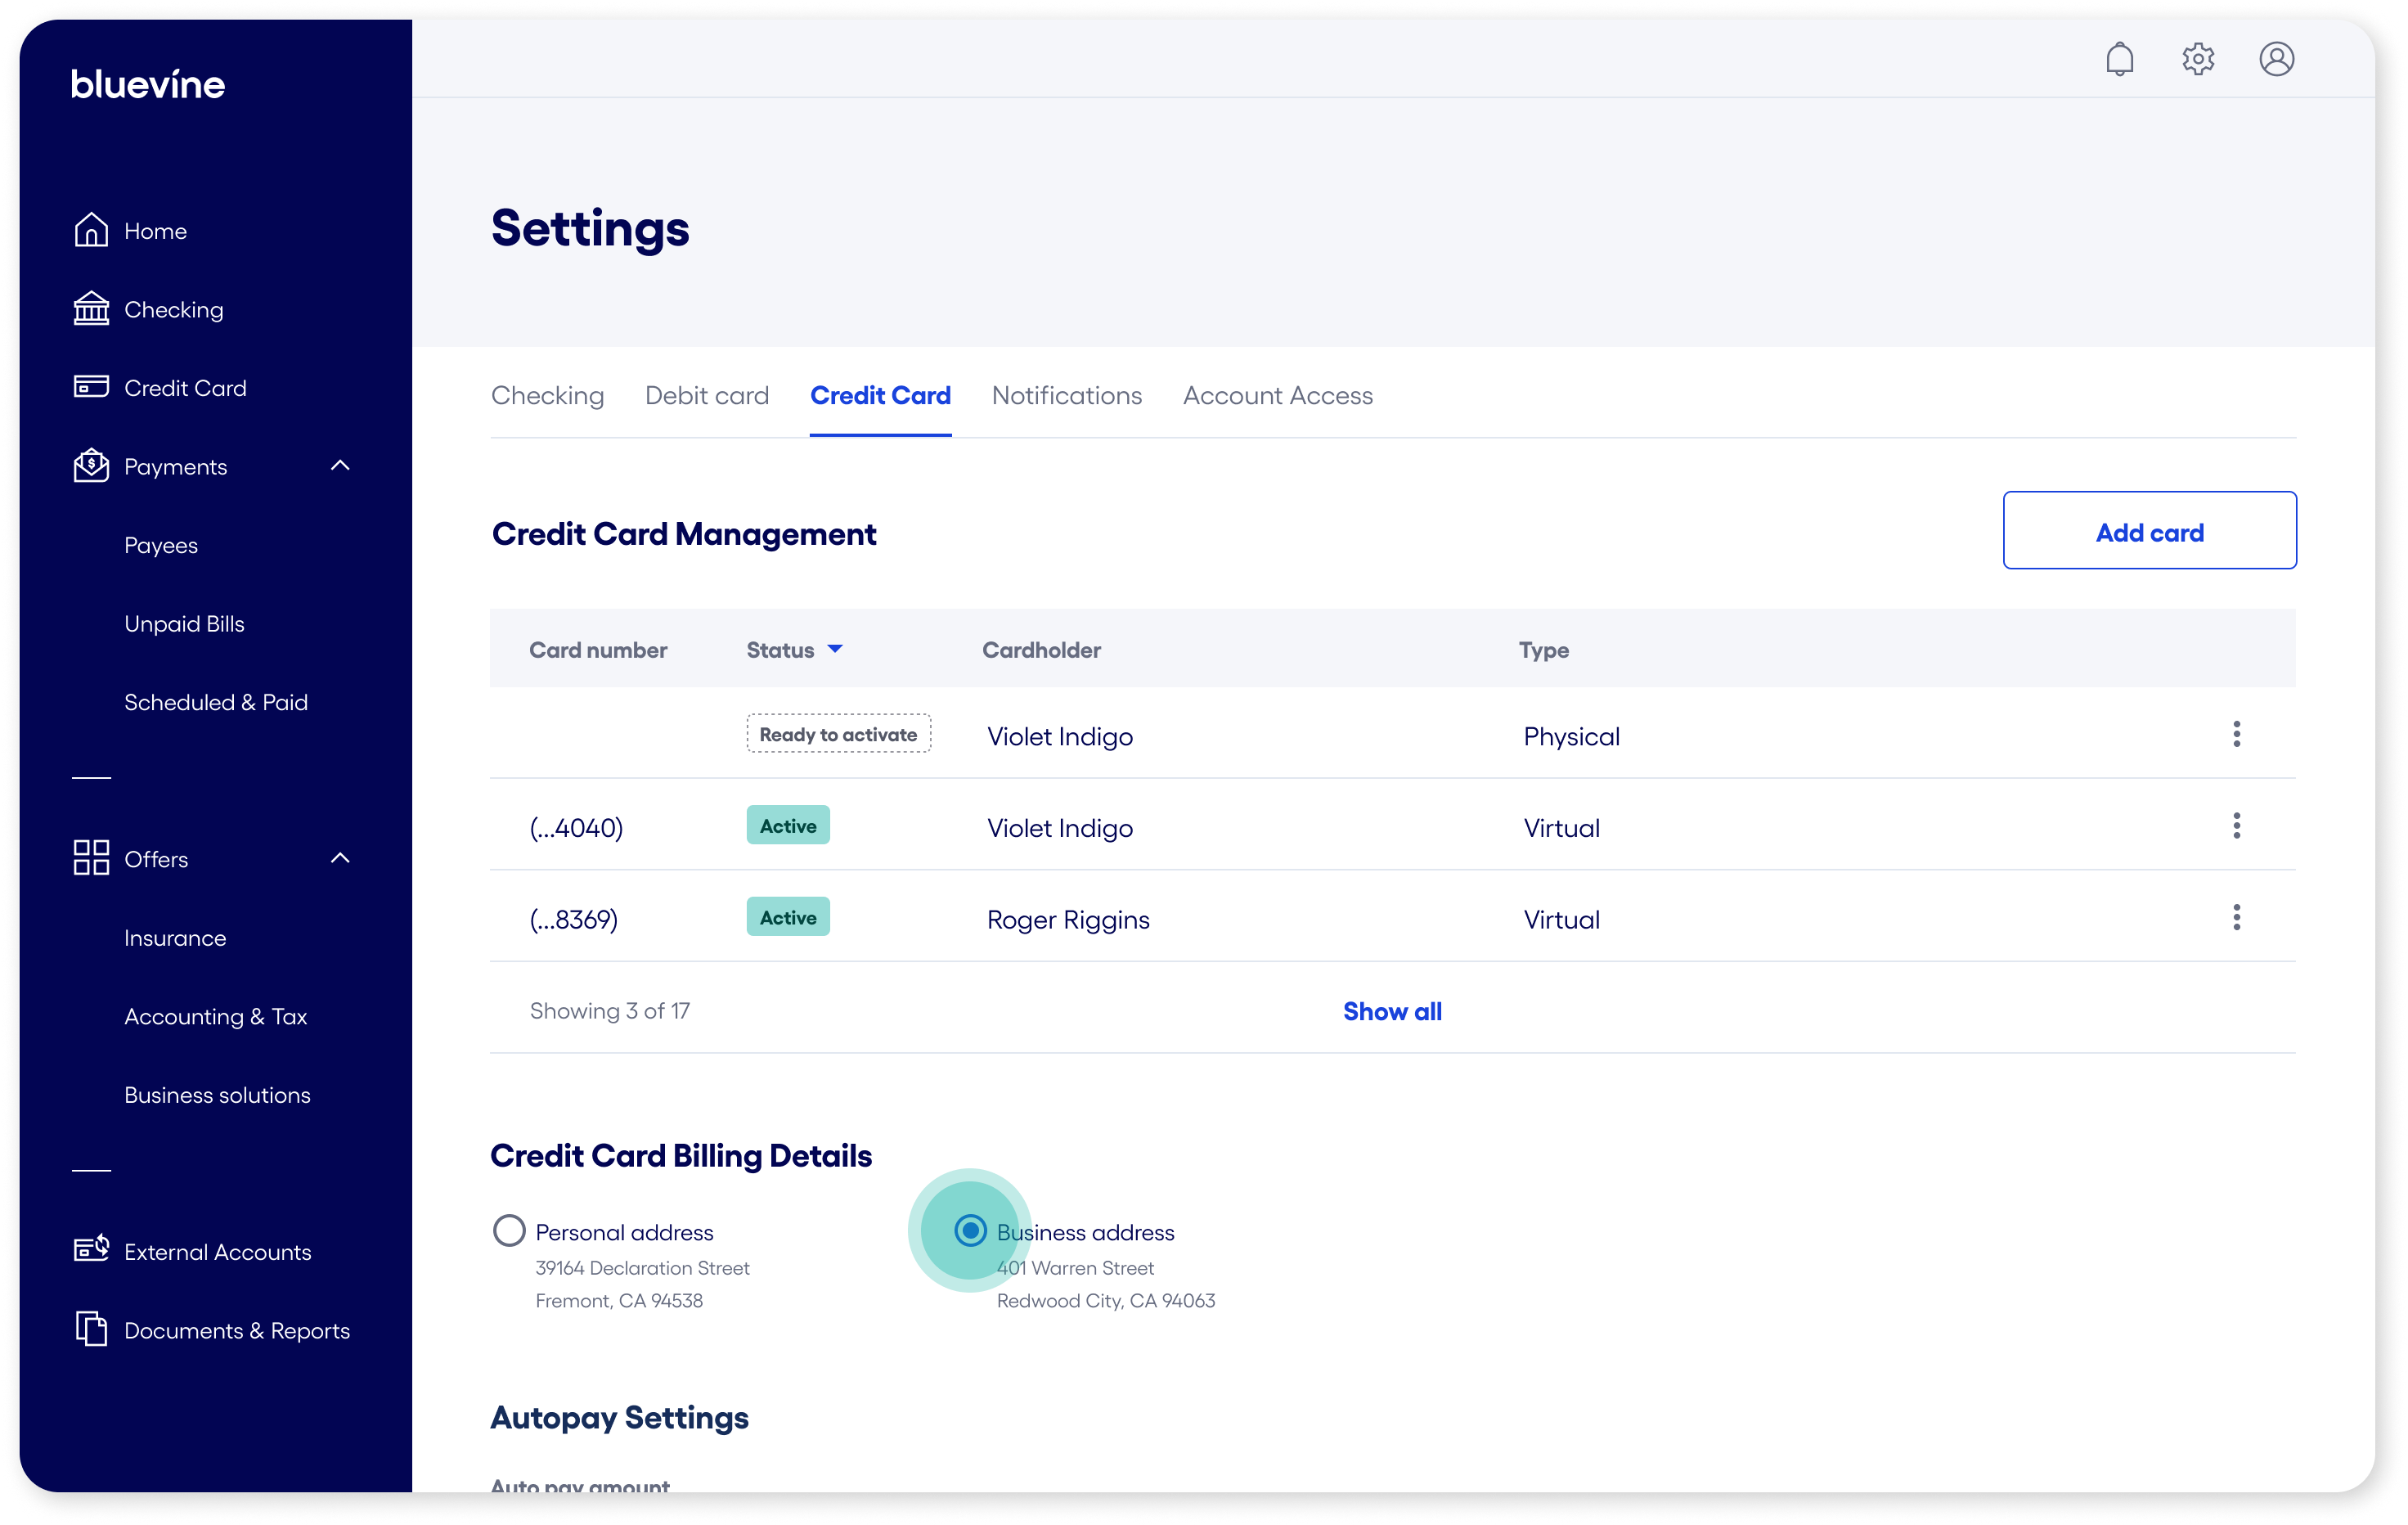Open the kebab menu for the Physical card
The image size is (2408, 1525).
click(x=2236, y=734)
